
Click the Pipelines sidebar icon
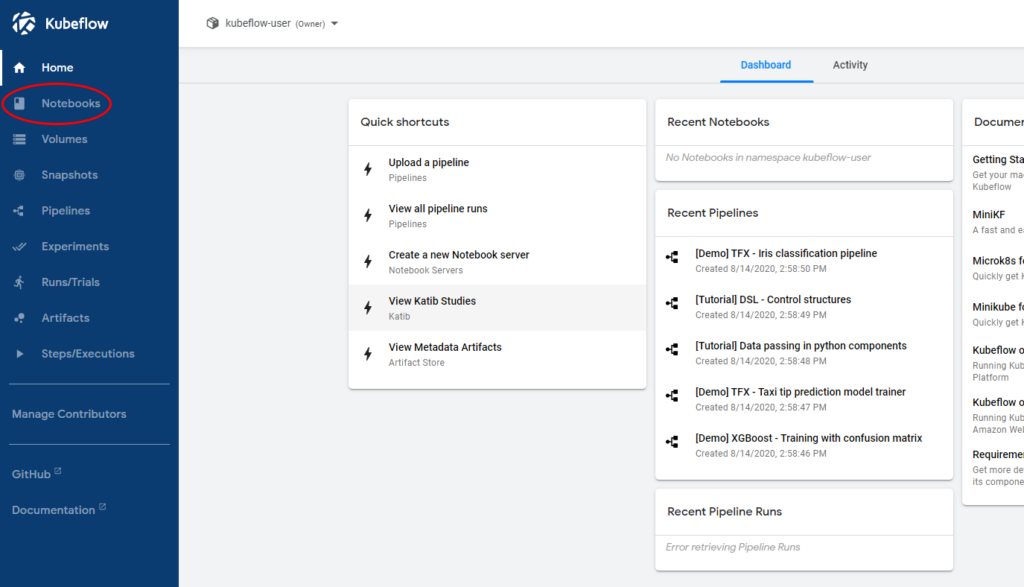[x=20, y=211]
